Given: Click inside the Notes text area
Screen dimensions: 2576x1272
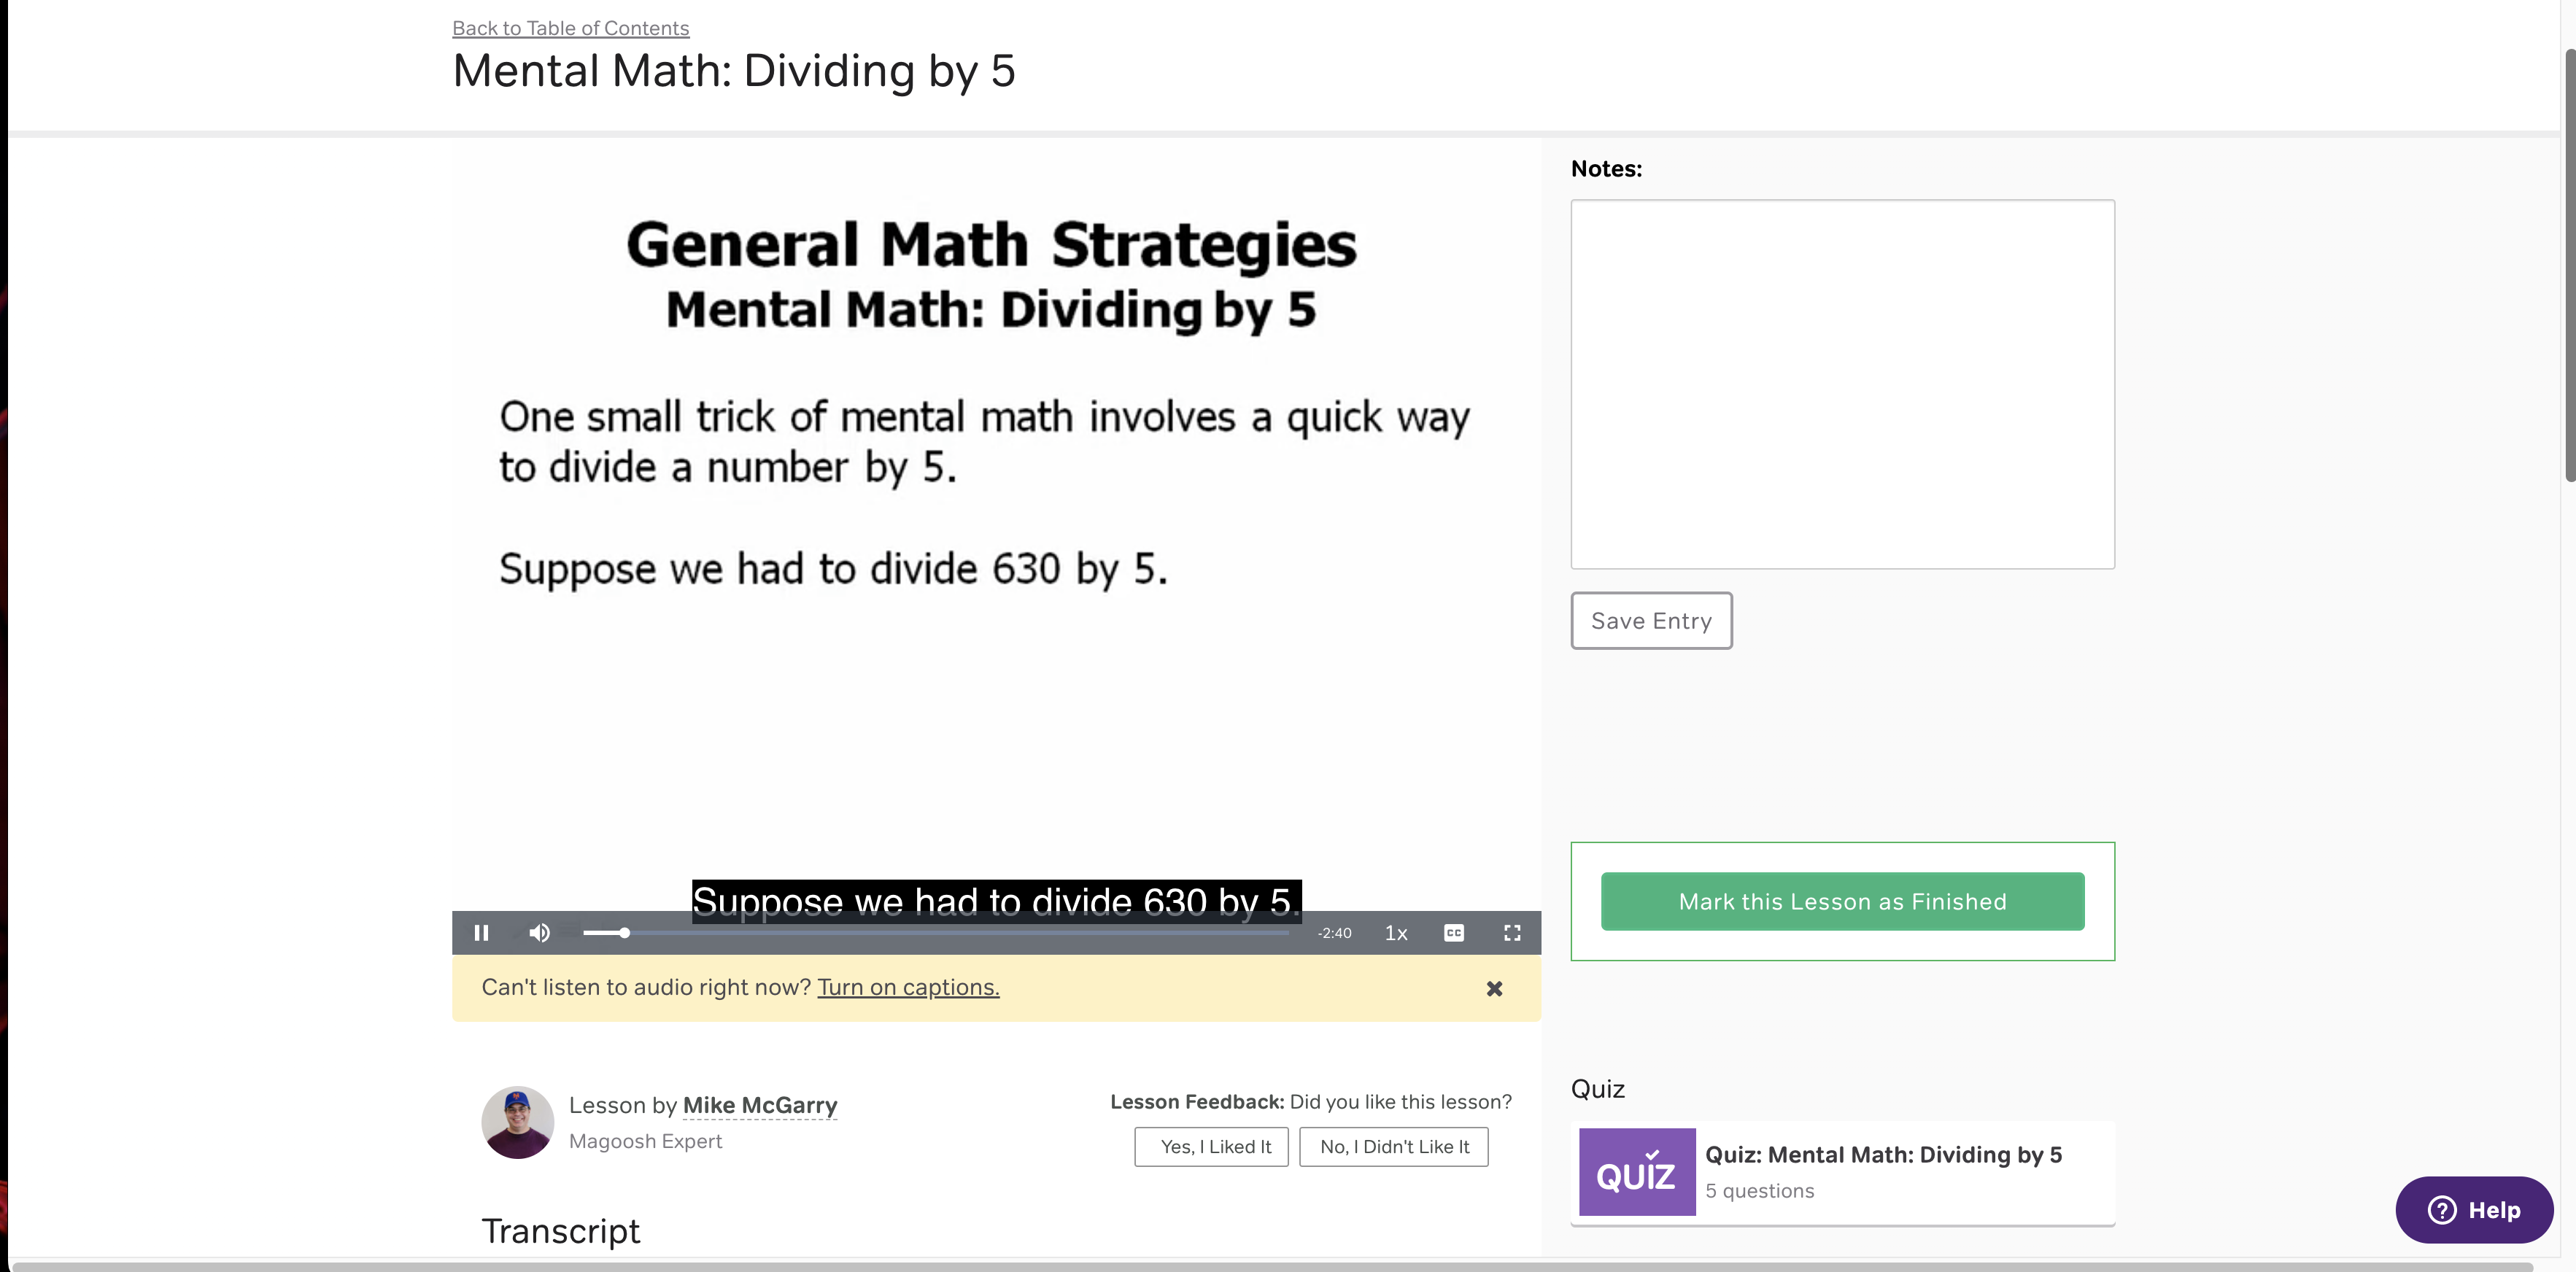Looking at the screenshot, I should pyautogui.click(x=1842, y=384).
